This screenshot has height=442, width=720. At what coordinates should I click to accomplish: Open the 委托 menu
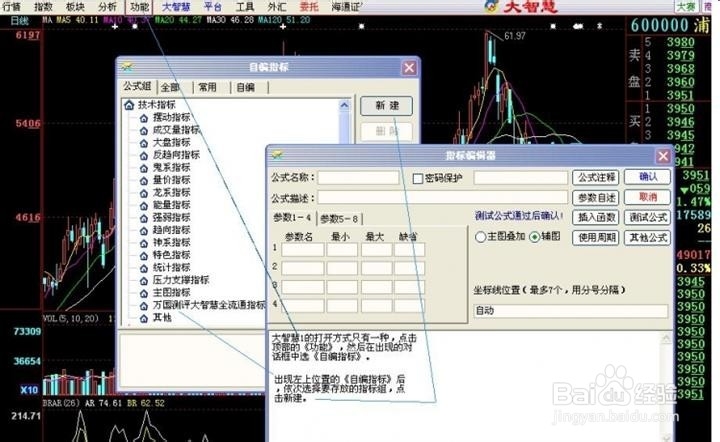click(x=309, y=7)
